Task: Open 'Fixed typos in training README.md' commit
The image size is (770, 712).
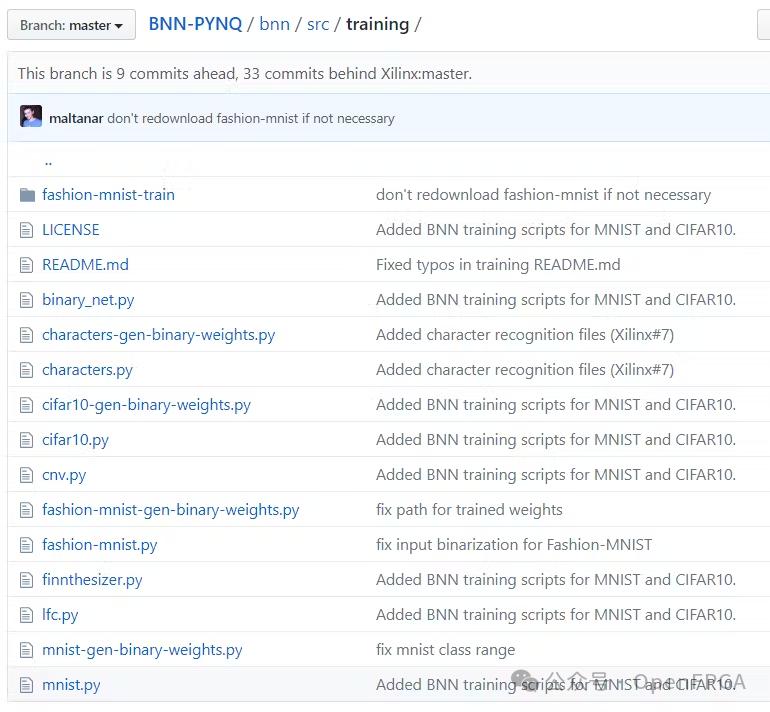Action: click(x=498, y=265)
